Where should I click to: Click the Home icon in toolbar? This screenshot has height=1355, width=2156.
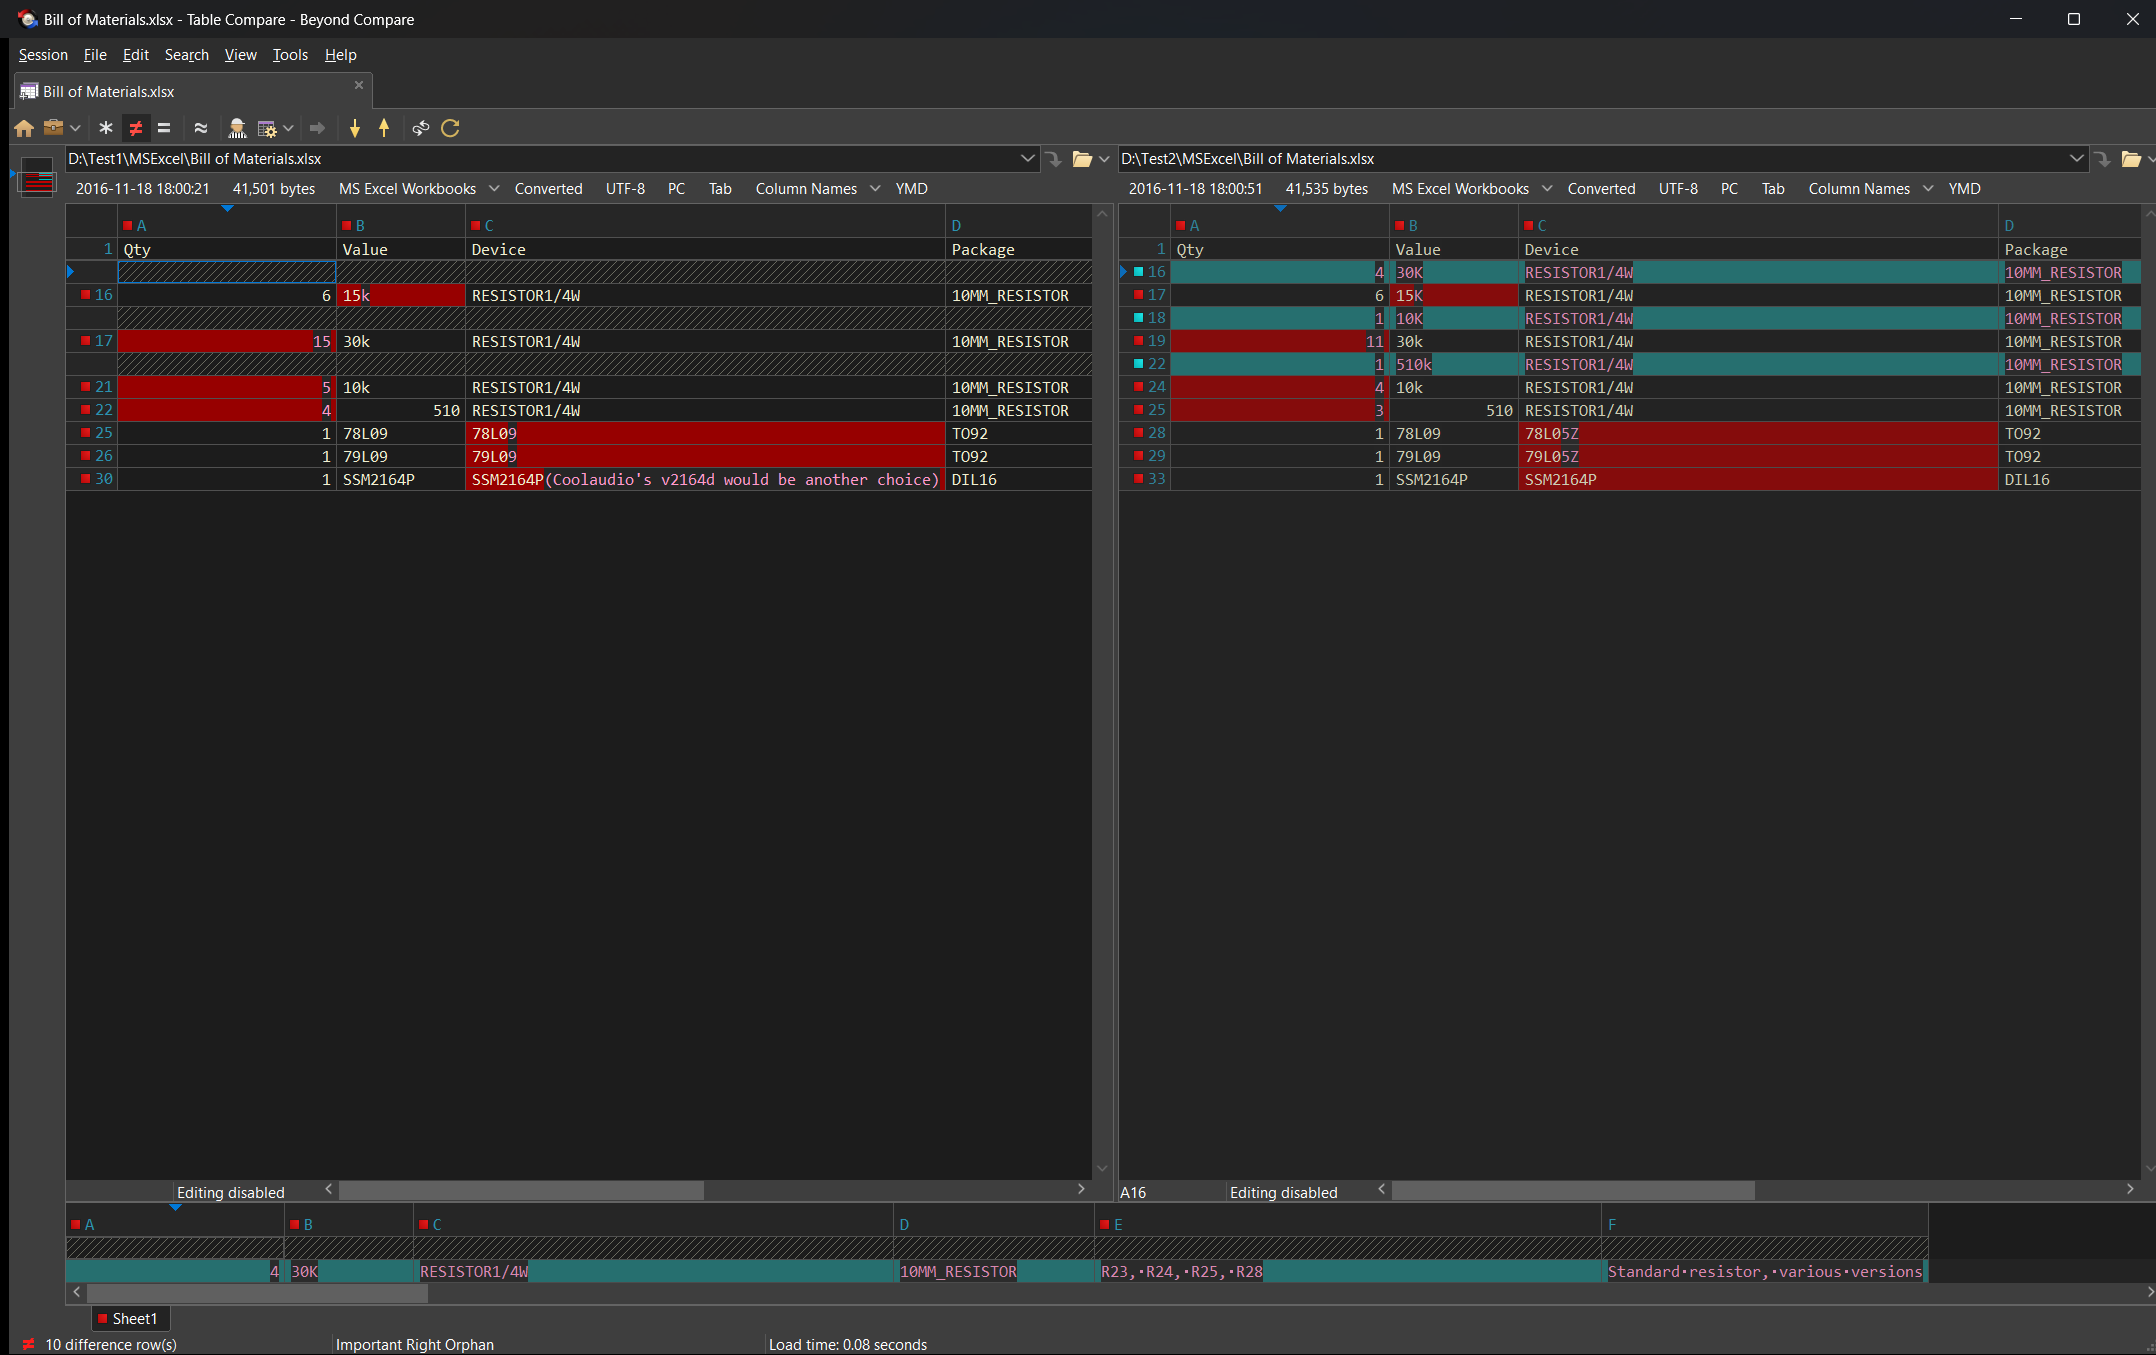click(24, 128)
